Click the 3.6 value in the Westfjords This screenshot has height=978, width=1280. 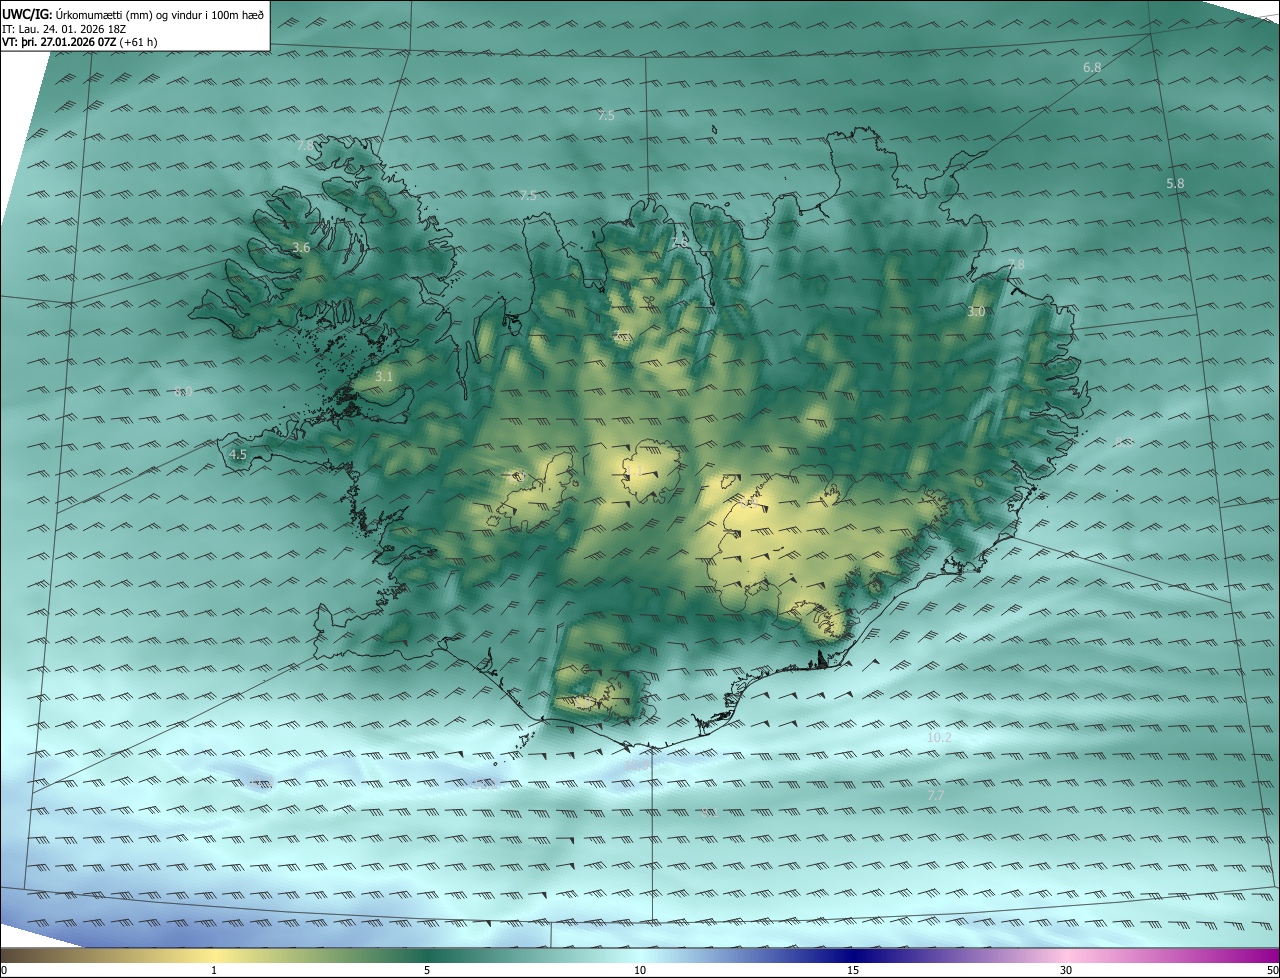[x=301, y=247]
